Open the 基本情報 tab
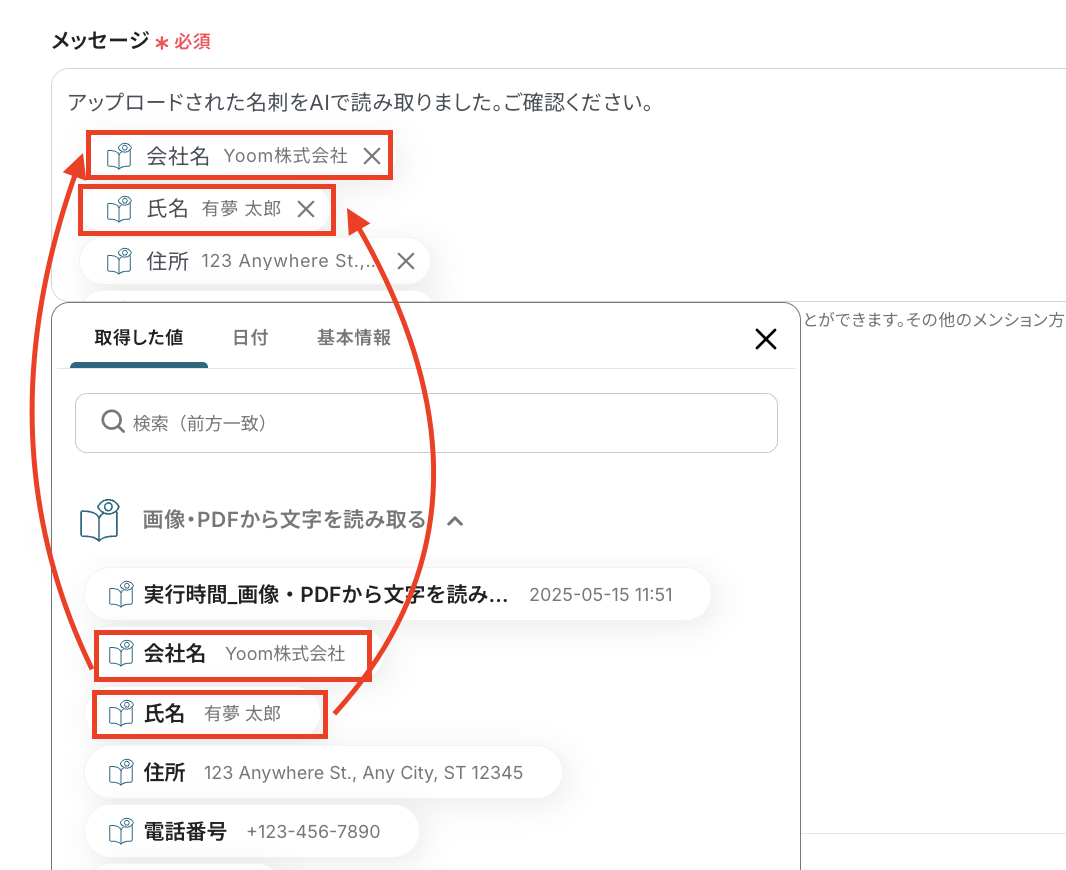 [354, 338]
